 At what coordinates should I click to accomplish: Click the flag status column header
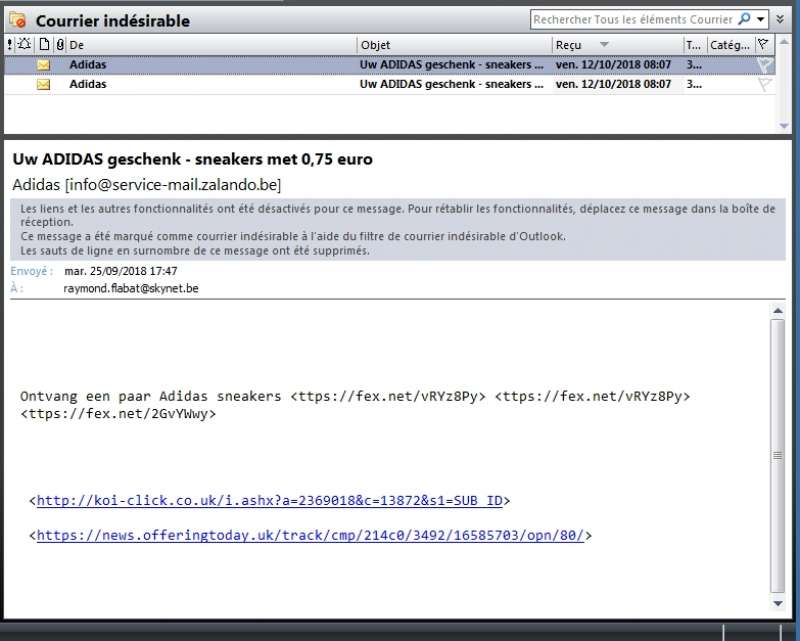pos(764,45)
